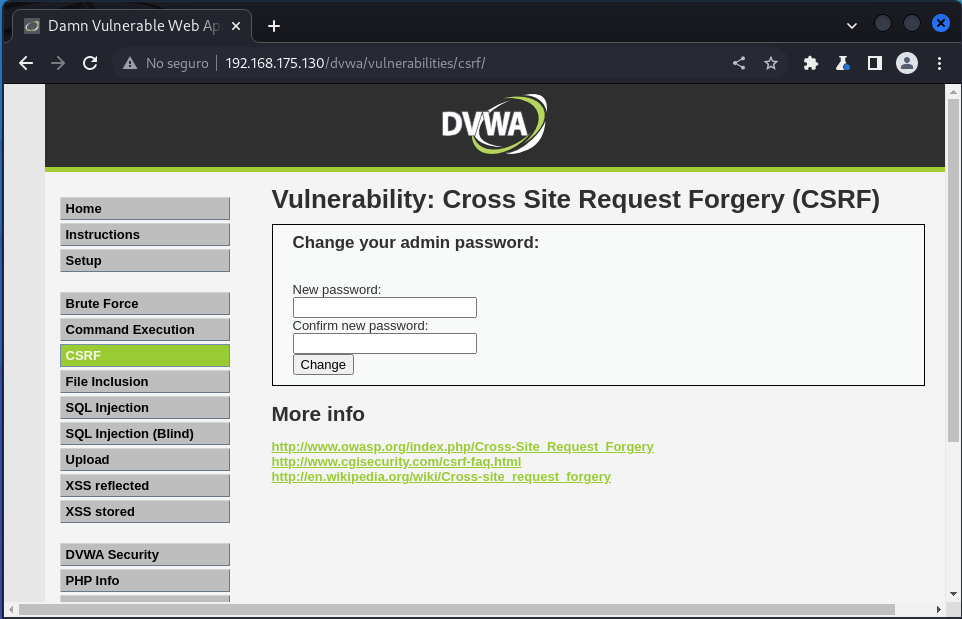Click the scroll right arrow
The width and height of the screenshot is (962, 619).
tap(939, 609)
